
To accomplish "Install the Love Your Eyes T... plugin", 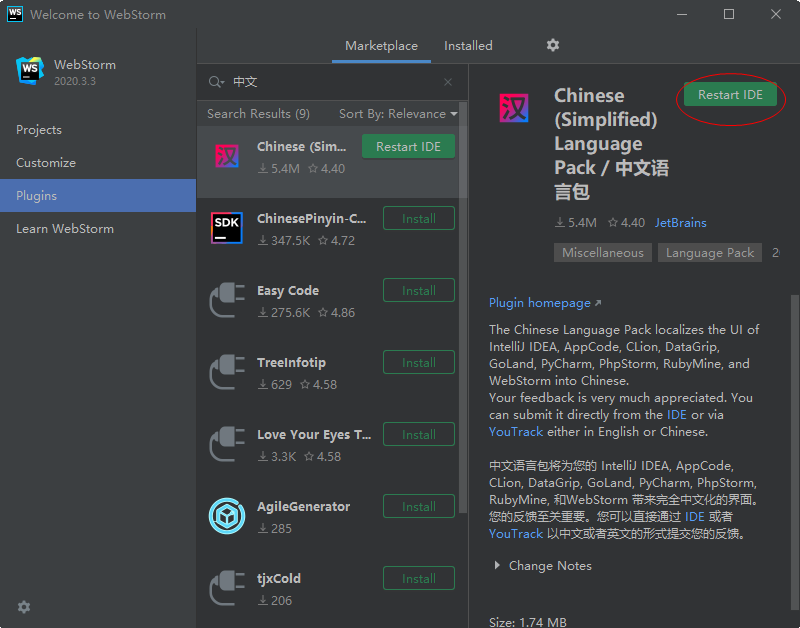I will point(419,434).
